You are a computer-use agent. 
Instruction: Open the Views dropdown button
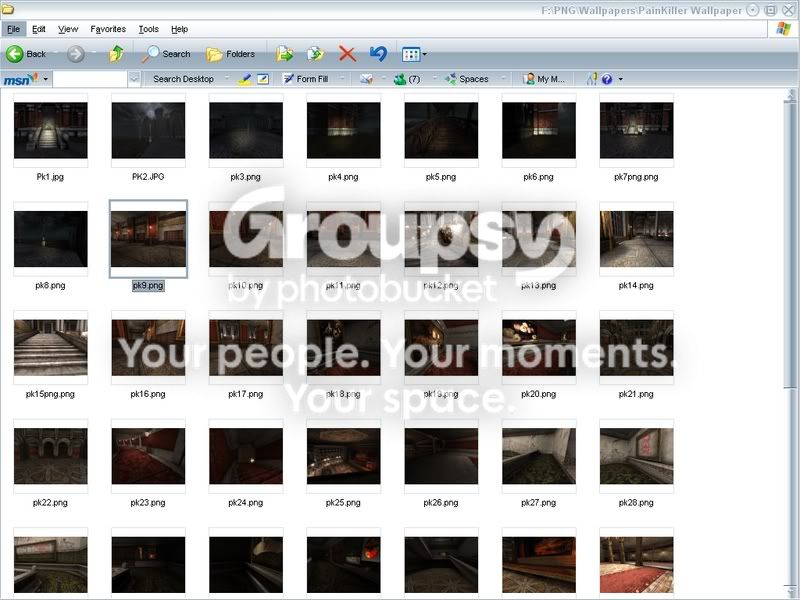point(414,54)
